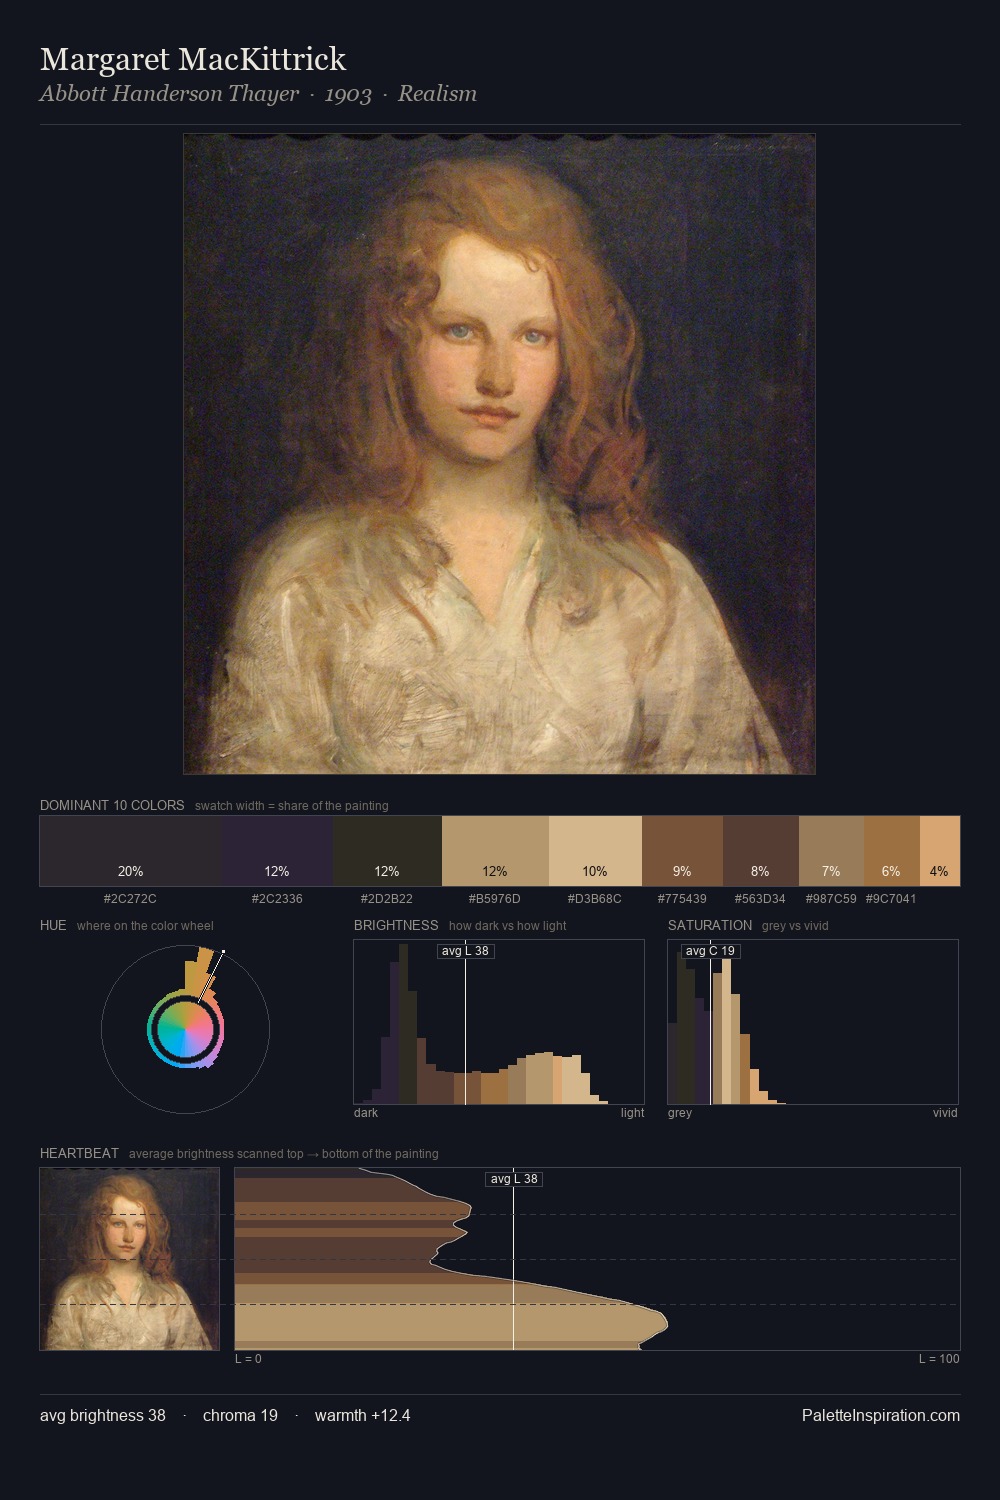Viewport: 1000px width, 1500px height.
Task: Click the HEARTBEAT section heading
Action: (x=79, y=1153)
